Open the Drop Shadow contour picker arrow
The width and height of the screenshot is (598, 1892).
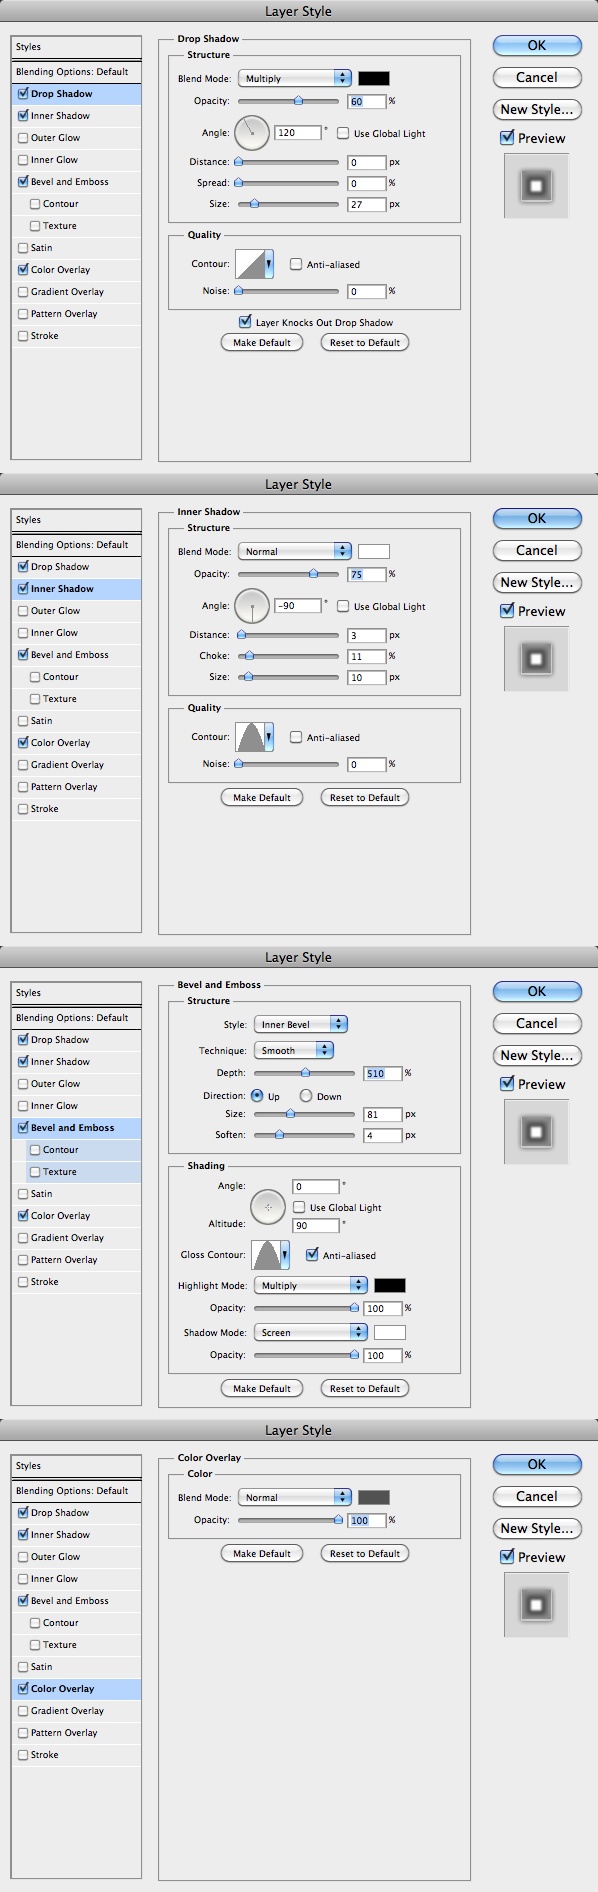pos(269,264)
